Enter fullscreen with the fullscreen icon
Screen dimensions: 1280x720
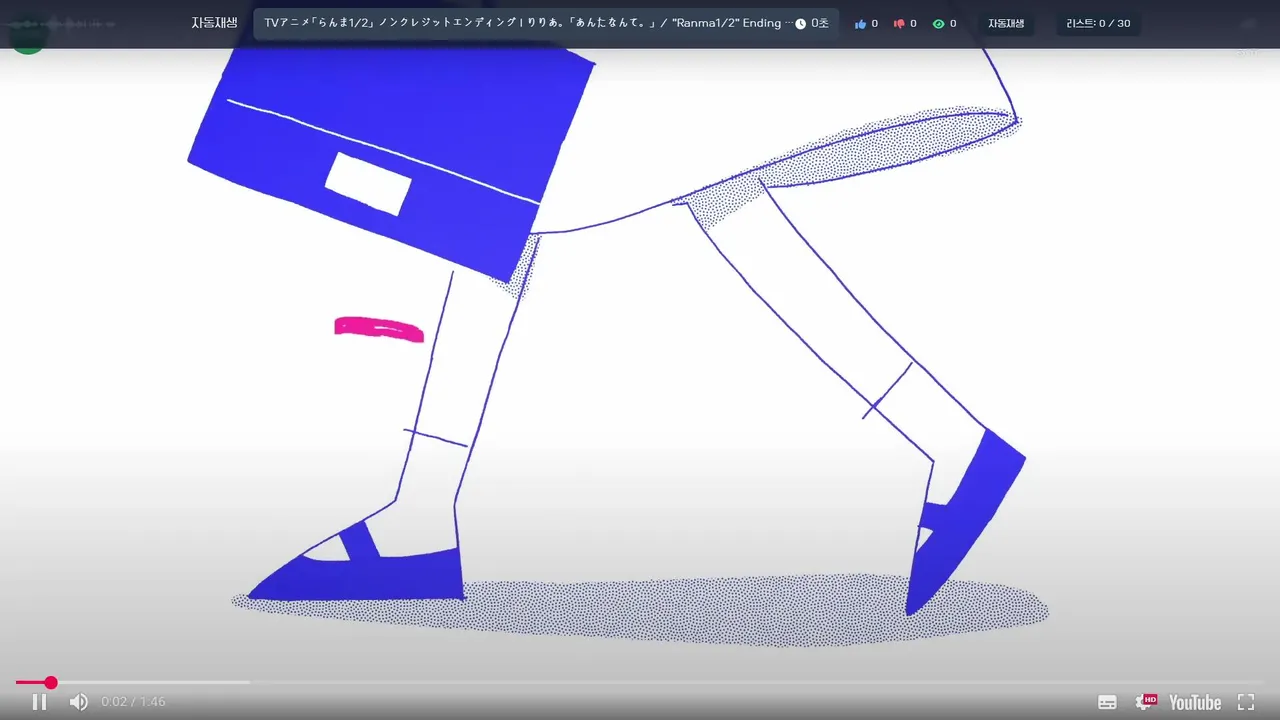[1246, 702]
